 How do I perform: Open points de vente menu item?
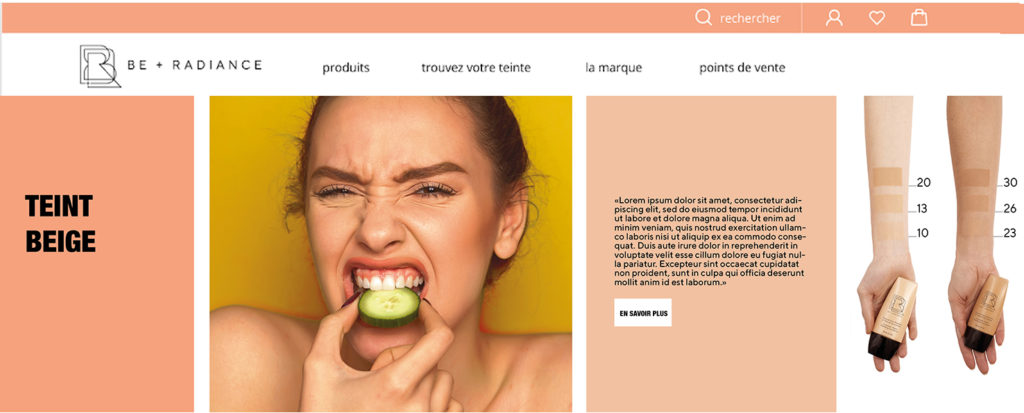pos(743,68)
